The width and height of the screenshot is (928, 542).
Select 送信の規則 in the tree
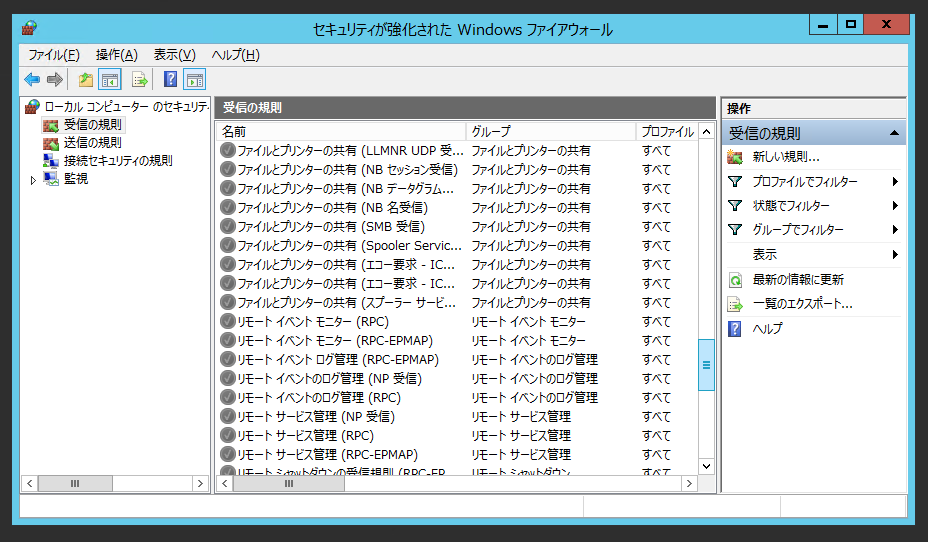[x=92, y=143]
